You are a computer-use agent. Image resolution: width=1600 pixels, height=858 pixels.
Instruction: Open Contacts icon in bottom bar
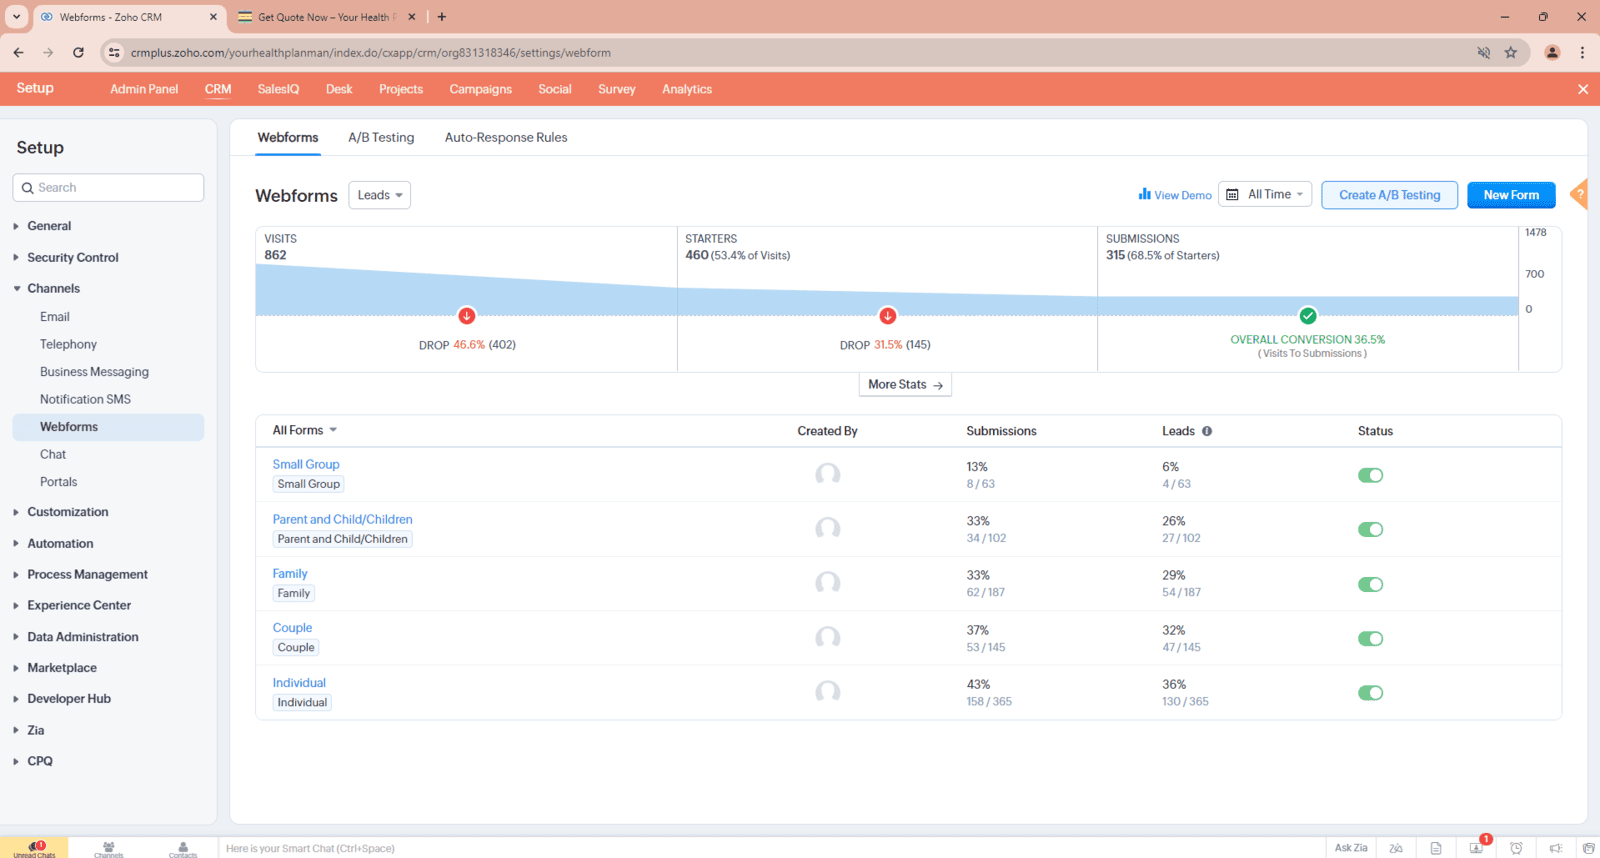click(183, 848)
